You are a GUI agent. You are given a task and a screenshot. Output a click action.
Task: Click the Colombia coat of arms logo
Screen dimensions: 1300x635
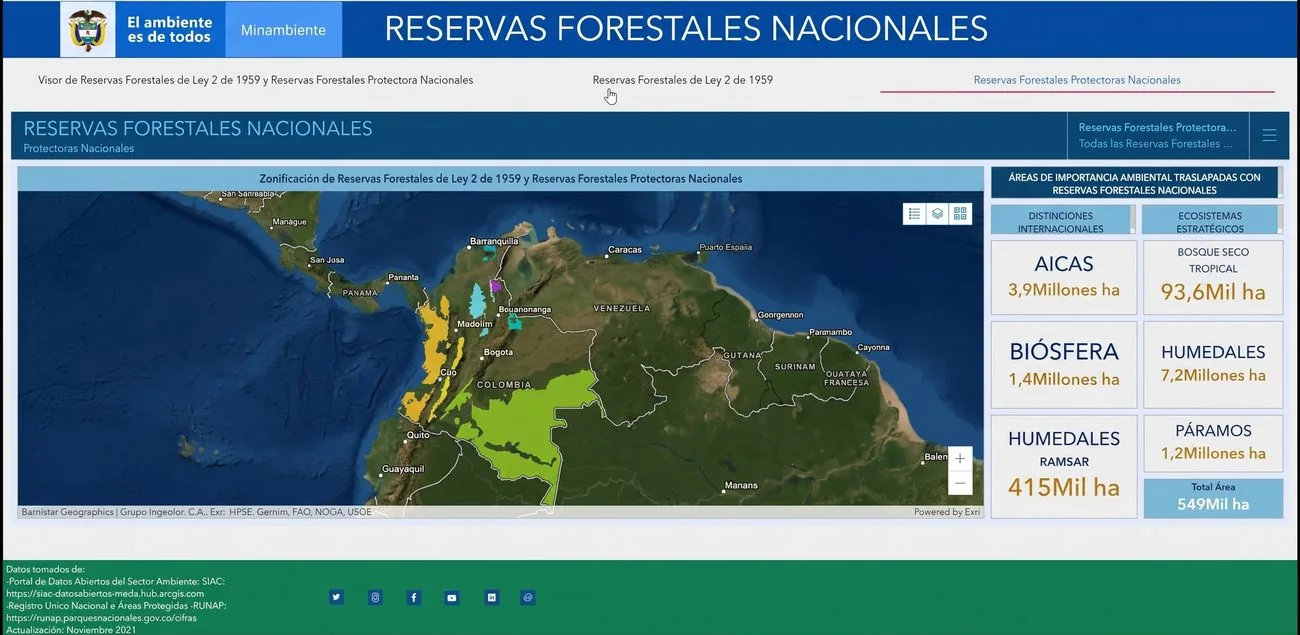pos(87,29)
